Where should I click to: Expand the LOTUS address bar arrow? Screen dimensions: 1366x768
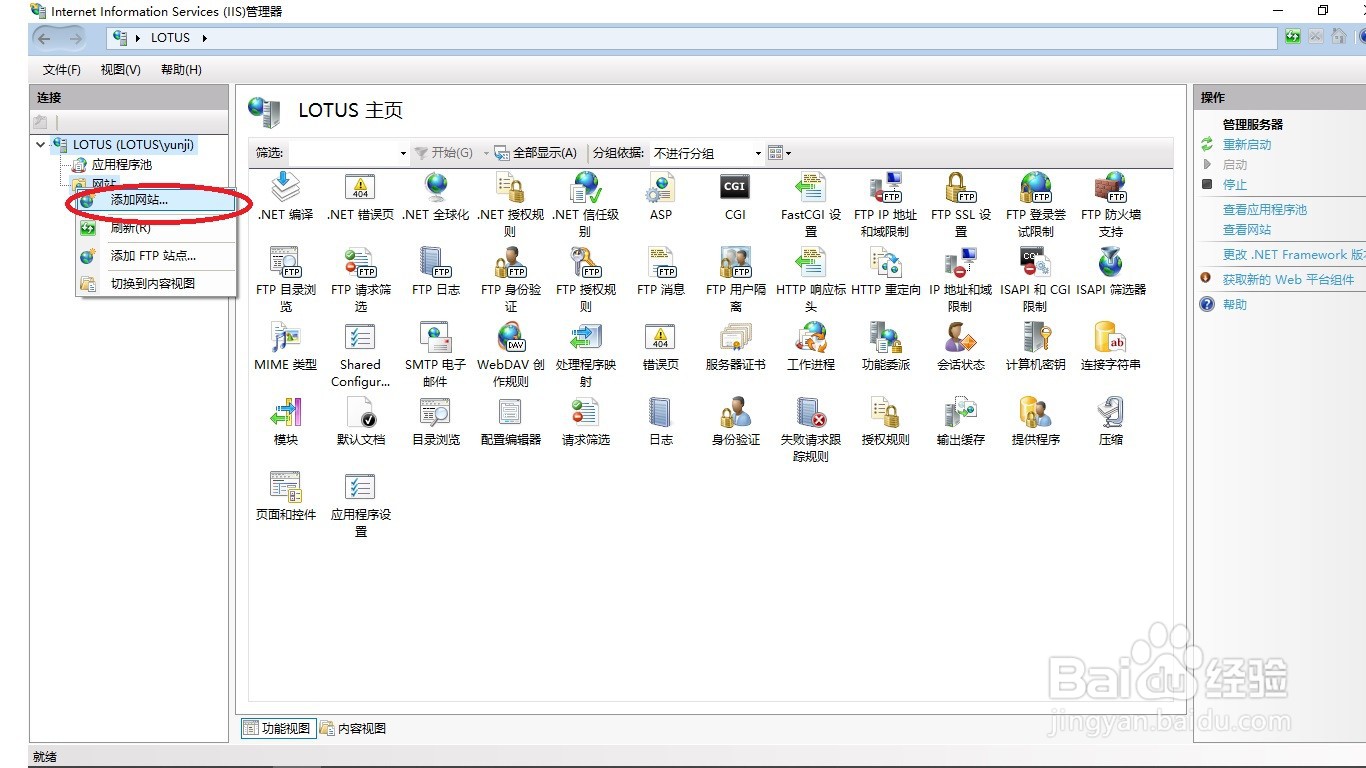coord(205,38)
